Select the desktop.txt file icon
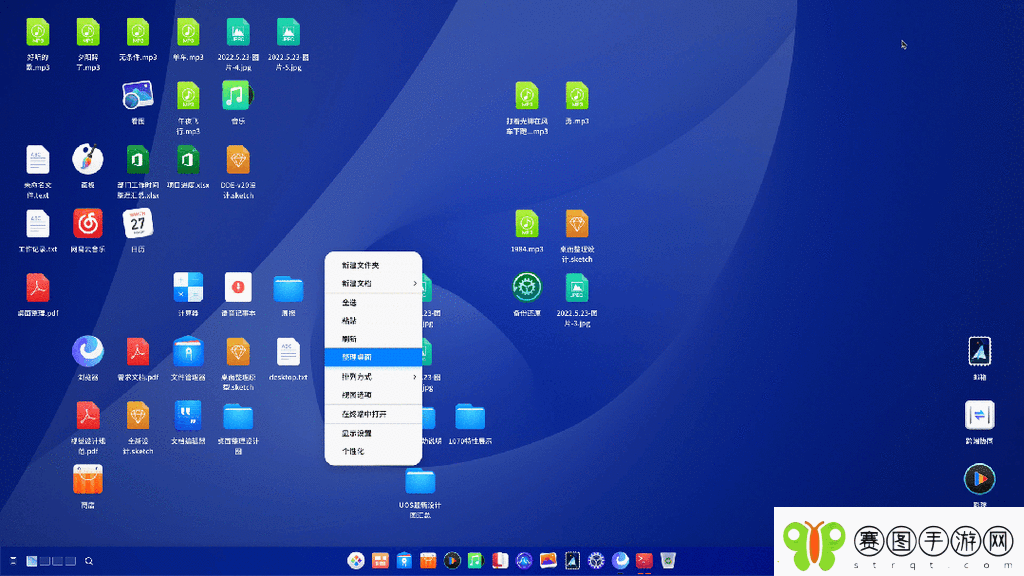Screen dimensions: 1024x576 (288, 352)
